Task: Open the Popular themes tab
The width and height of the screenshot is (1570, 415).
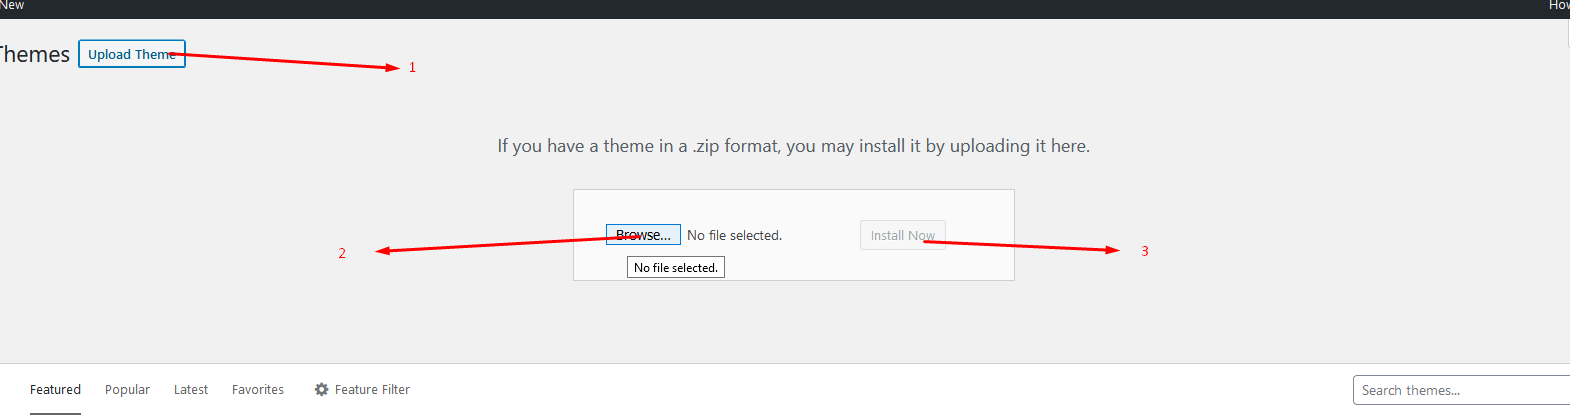Action: coord(127,390)
